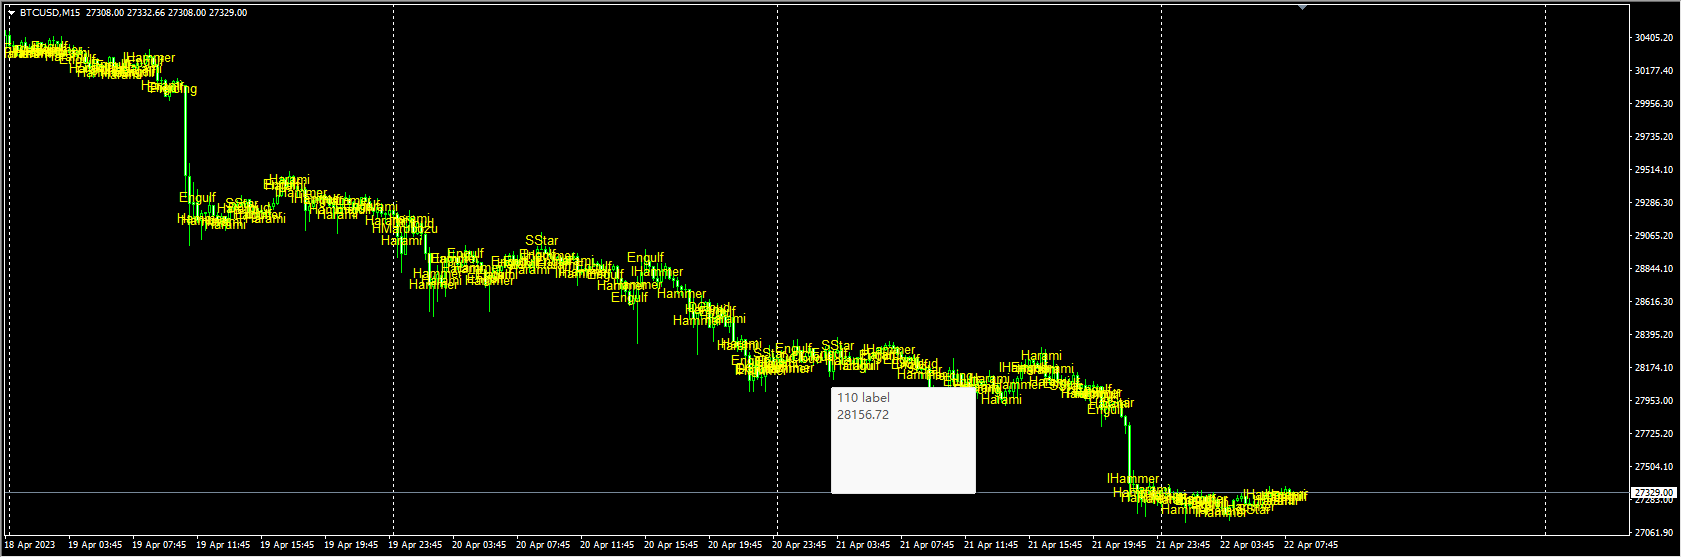This screenshot has height=558, width=1682.
Task: Click the 27061.90 price scale label
Action: [1654, 533]
